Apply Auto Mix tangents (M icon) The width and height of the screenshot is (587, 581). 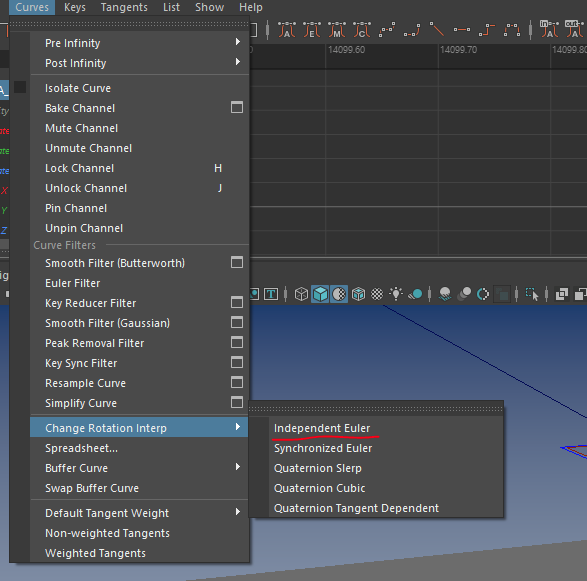click(x=337, y=29)
